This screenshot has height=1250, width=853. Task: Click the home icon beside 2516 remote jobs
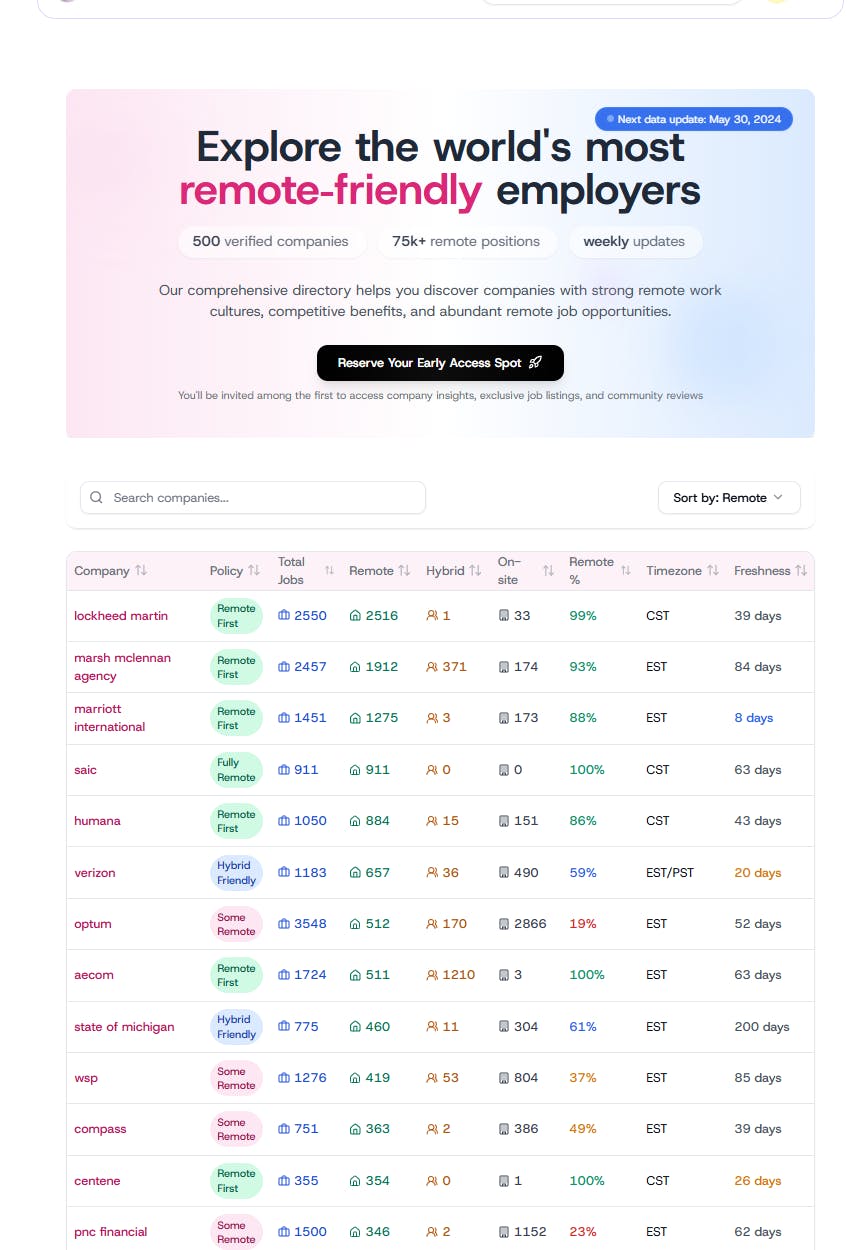click(x=355, y=616)
